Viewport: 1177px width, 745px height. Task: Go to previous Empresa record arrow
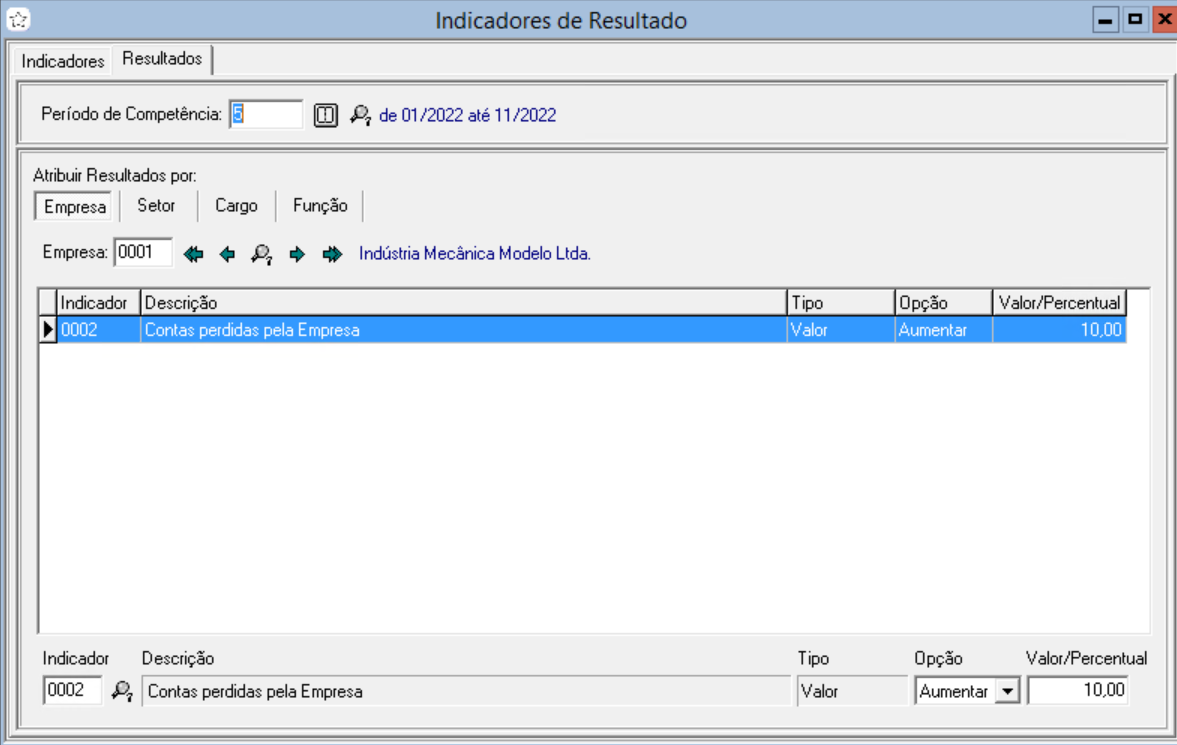pos(227,255)
